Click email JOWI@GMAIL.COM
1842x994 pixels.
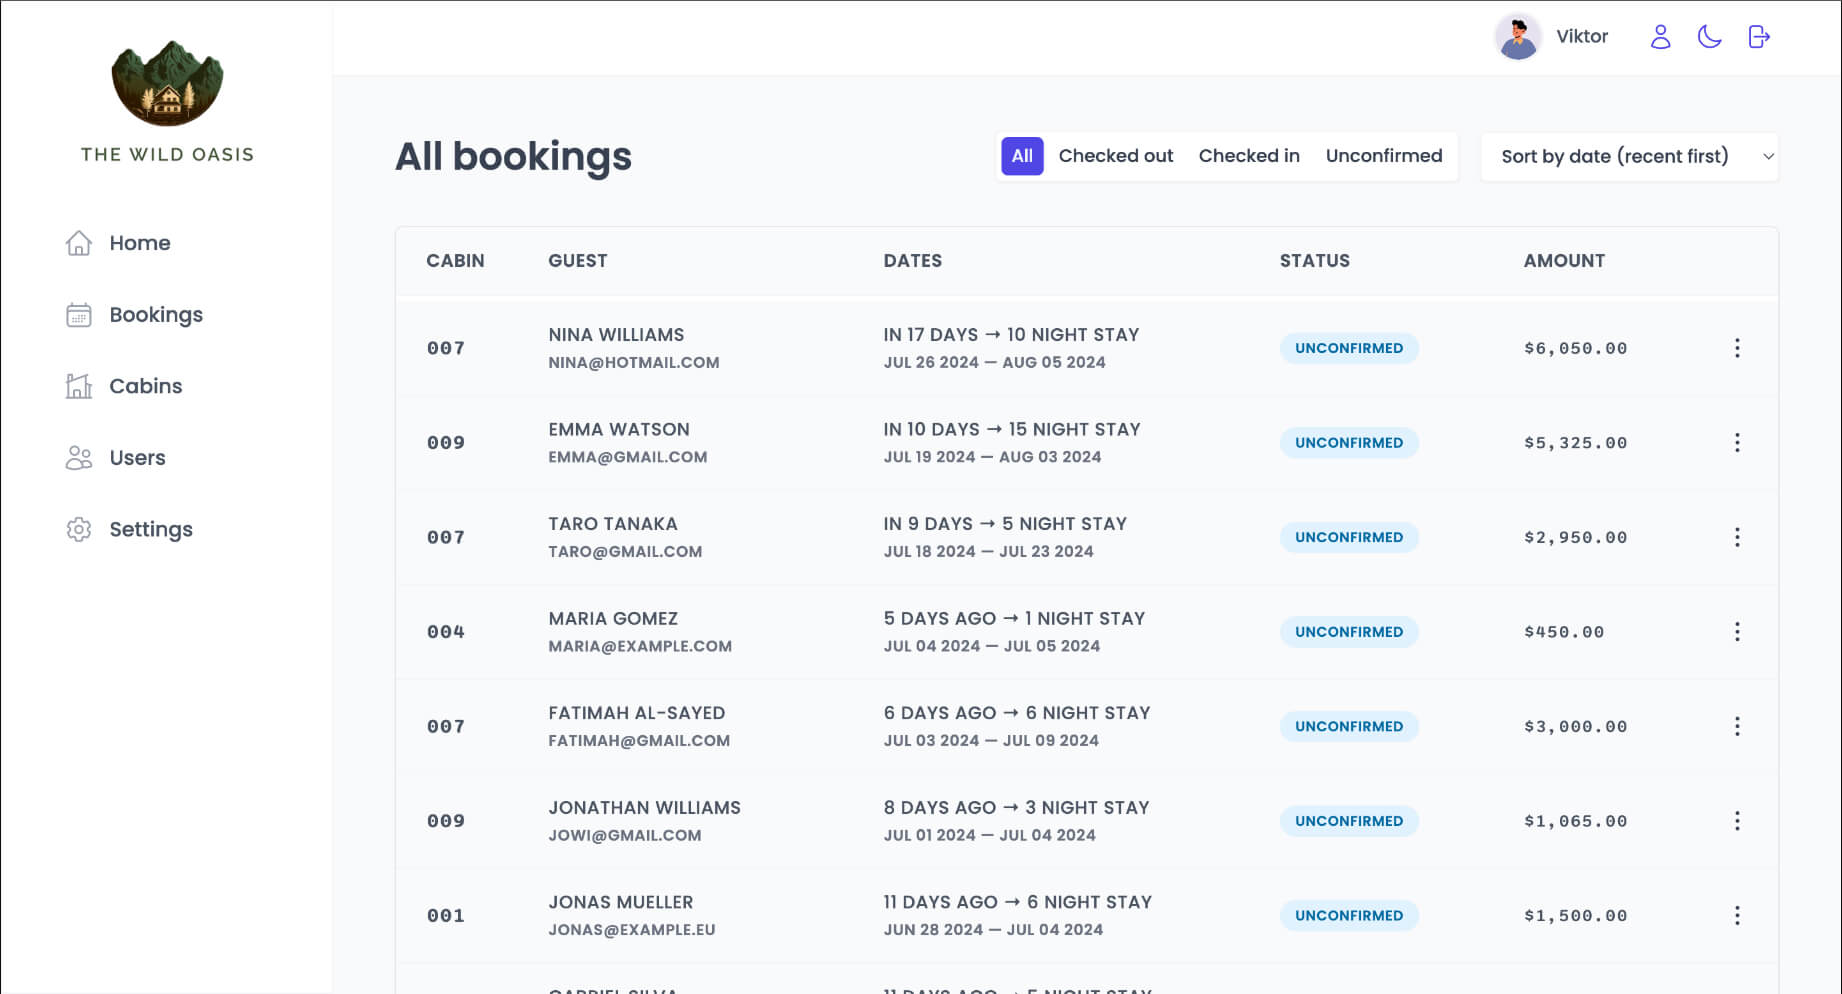pos(625,835)
